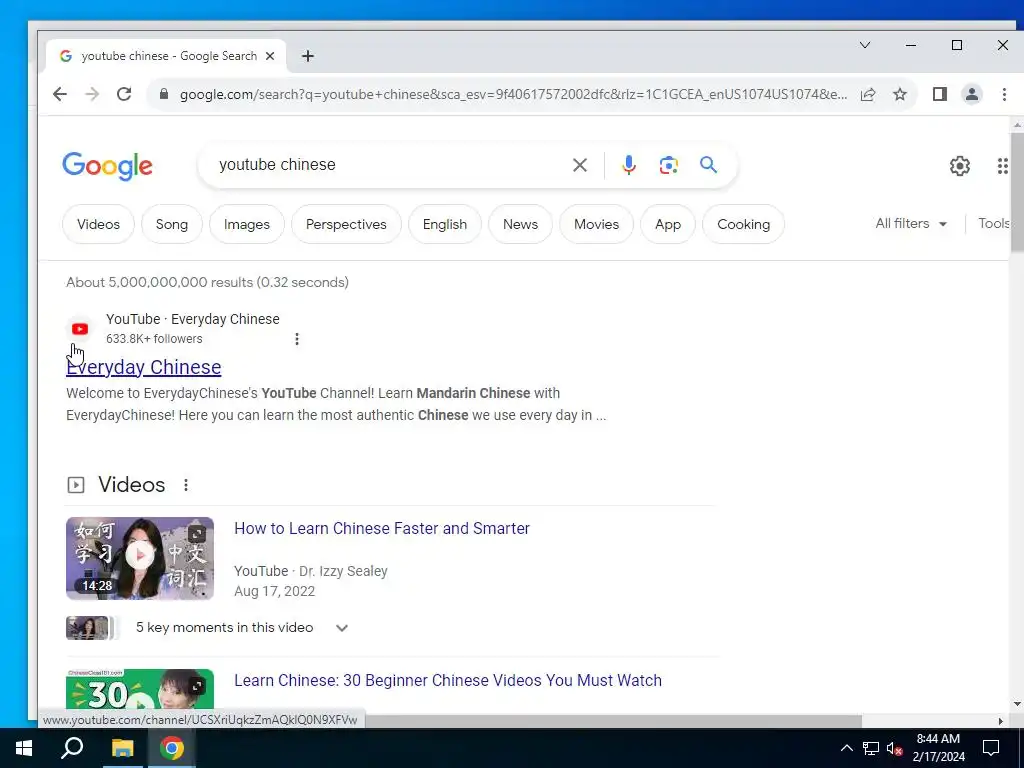Click the '30' video thumbnail
The height and width of the screenshot is (768, 1024).
pos(140,690)
